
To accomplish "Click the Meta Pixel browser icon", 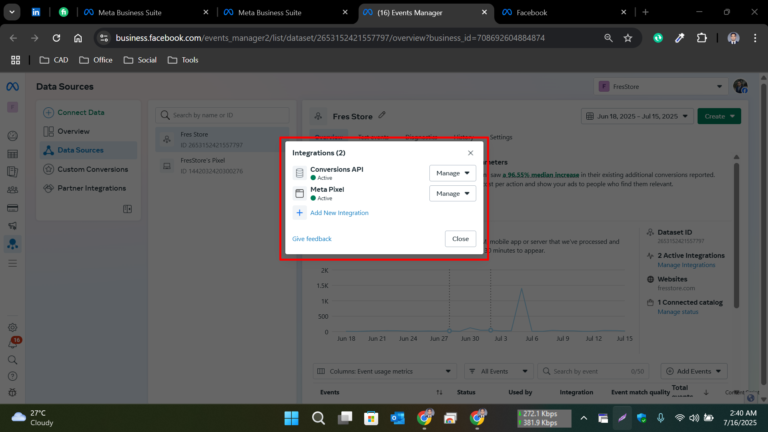I will coord(299,193).
